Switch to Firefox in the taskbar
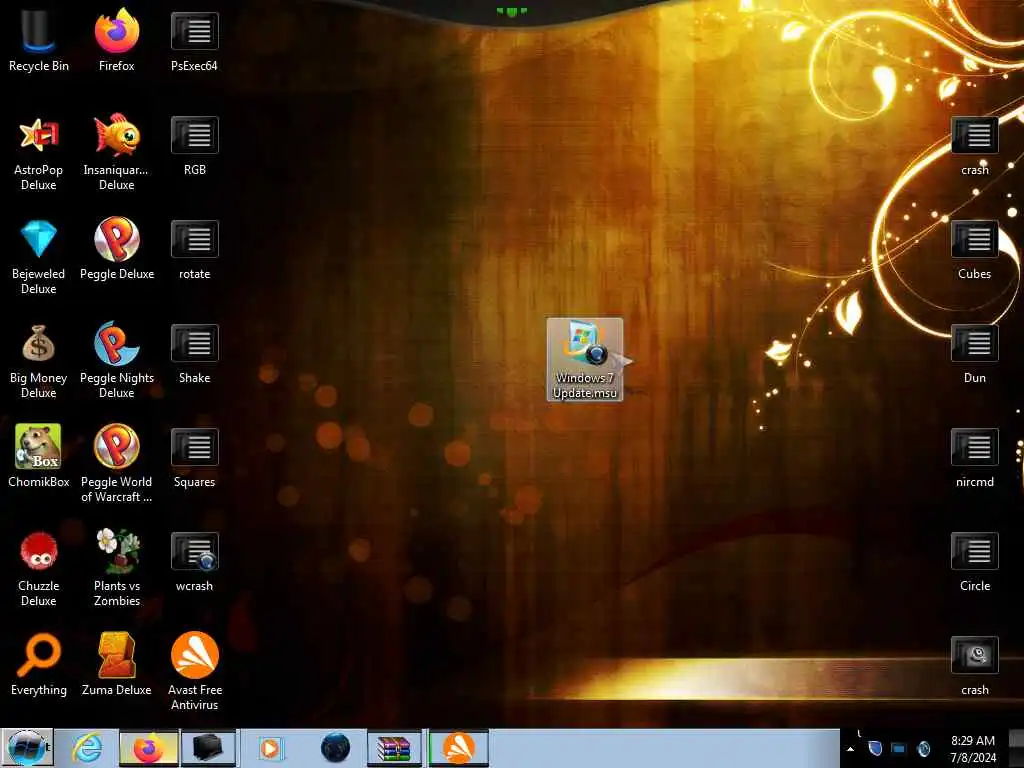This screenshot has height=768, width=1024. point(148,748)
